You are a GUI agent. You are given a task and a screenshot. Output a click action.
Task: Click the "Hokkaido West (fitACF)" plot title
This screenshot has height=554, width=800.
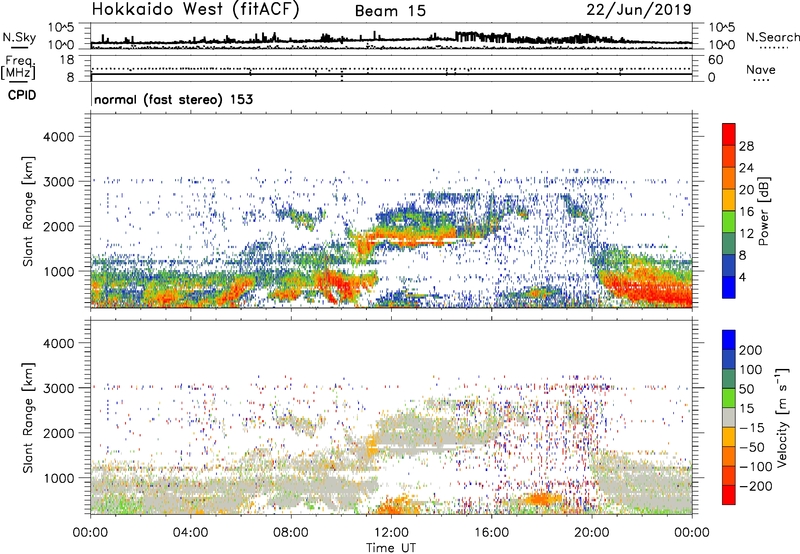click(x=195, y=9)
